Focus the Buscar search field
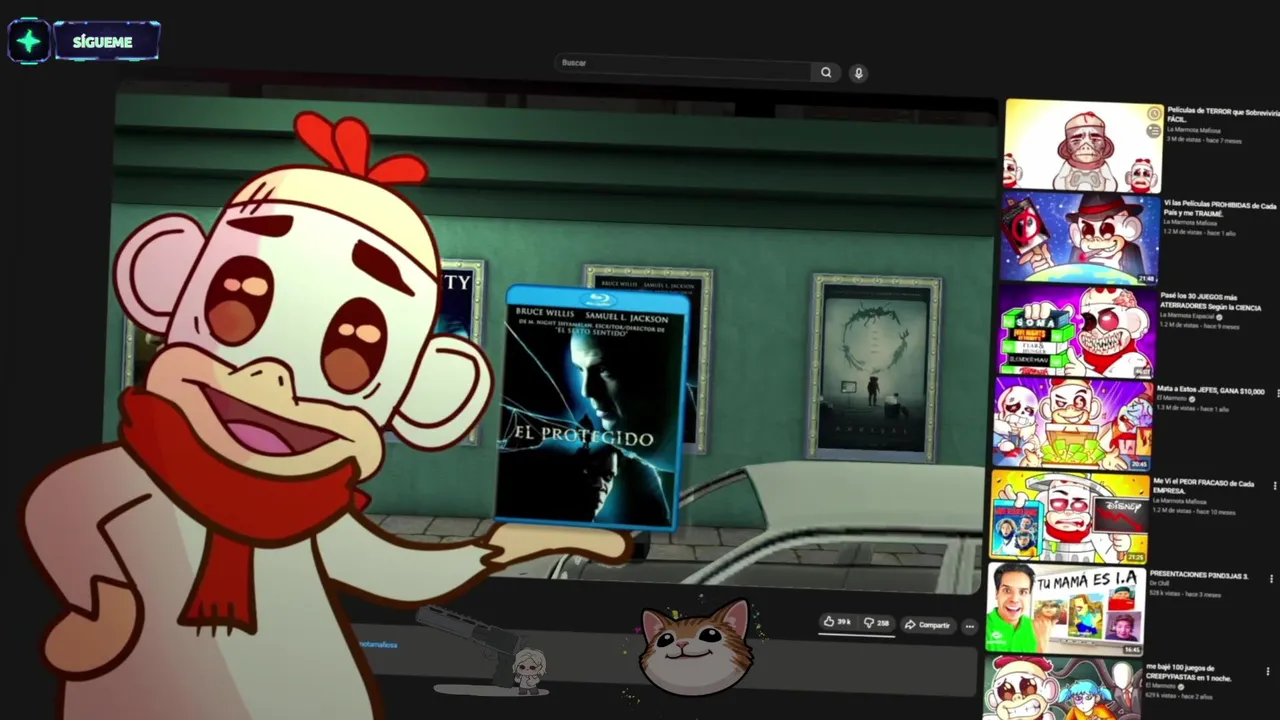 coord(683,67)
